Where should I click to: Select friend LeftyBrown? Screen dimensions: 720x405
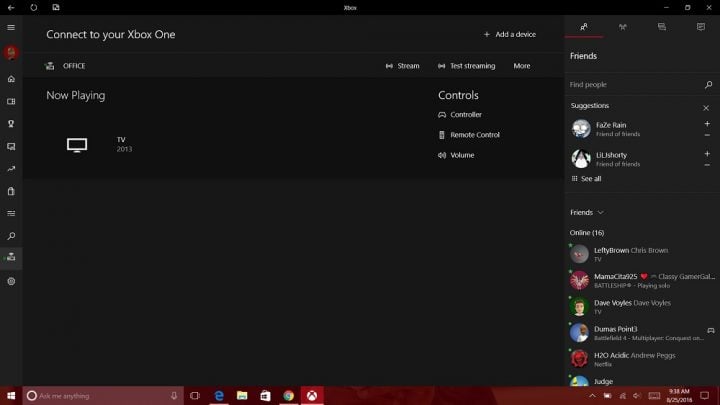[642, 254]
